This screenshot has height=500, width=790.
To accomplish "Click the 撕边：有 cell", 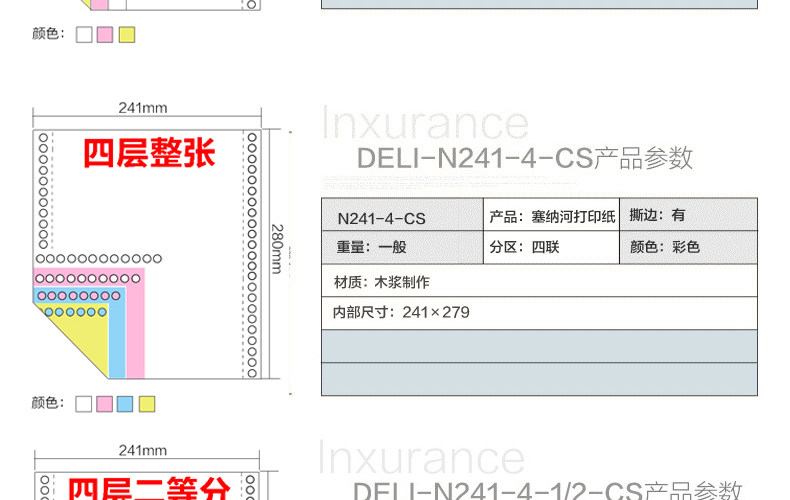I will [x=688, y=215].
